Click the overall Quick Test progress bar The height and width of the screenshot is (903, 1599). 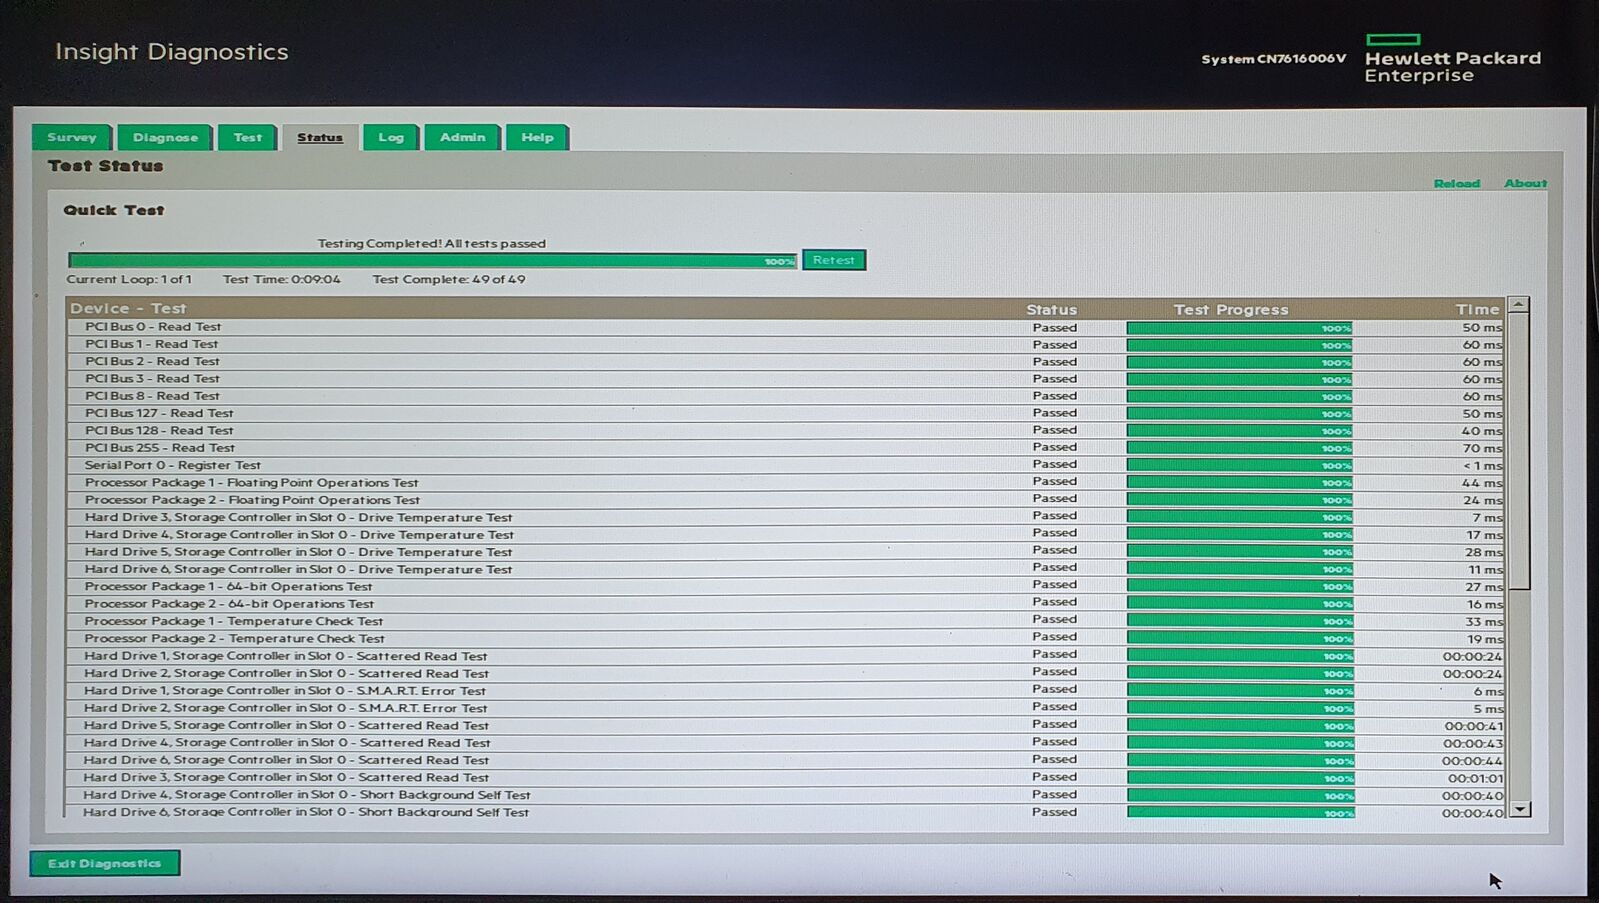click(x=432, y=261)
